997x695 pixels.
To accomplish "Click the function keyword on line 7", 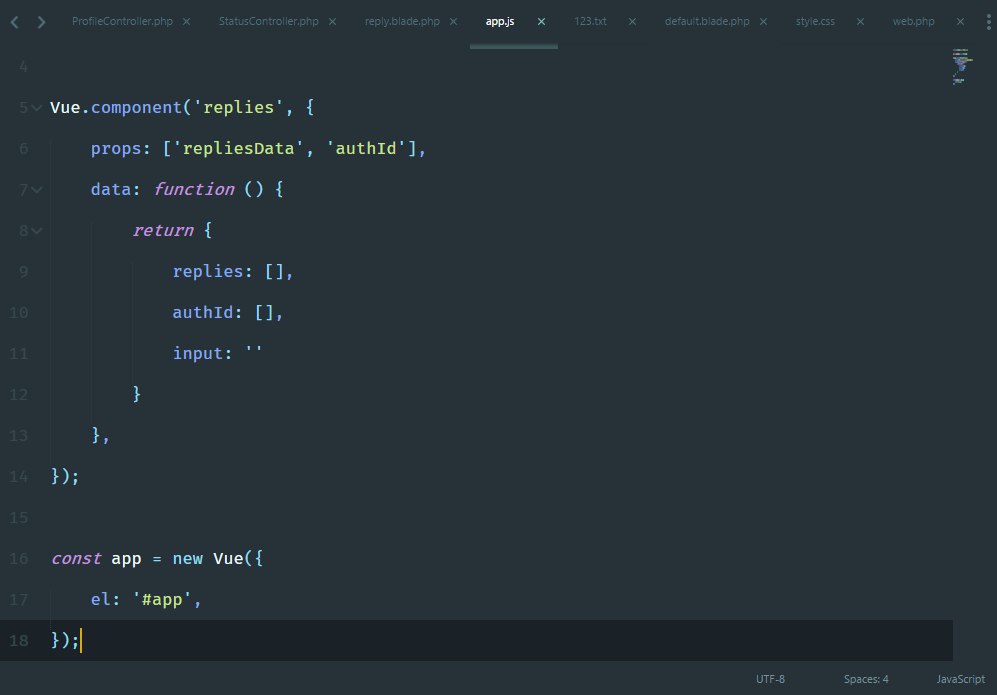I will pos(194,189).
